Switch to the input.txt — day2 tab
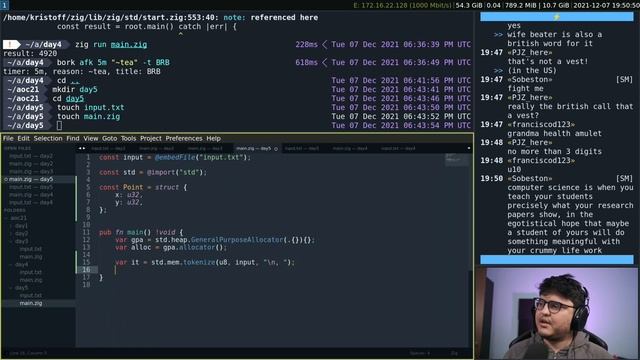 (x=108, y=149)
